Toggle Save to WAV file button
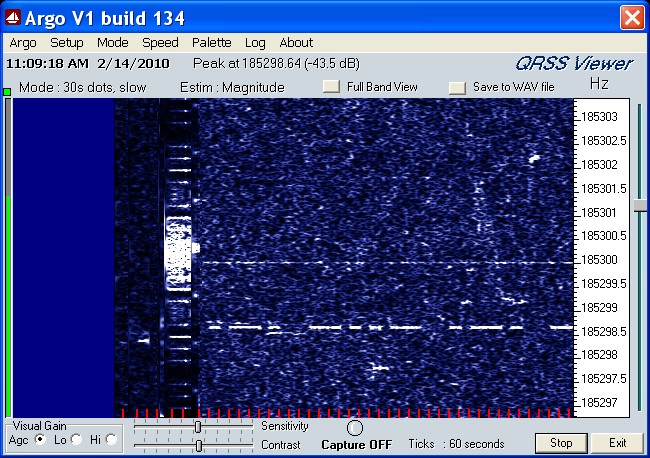This screenshot has width=650, height=458. pyautogui.click(x=457, y=87)
